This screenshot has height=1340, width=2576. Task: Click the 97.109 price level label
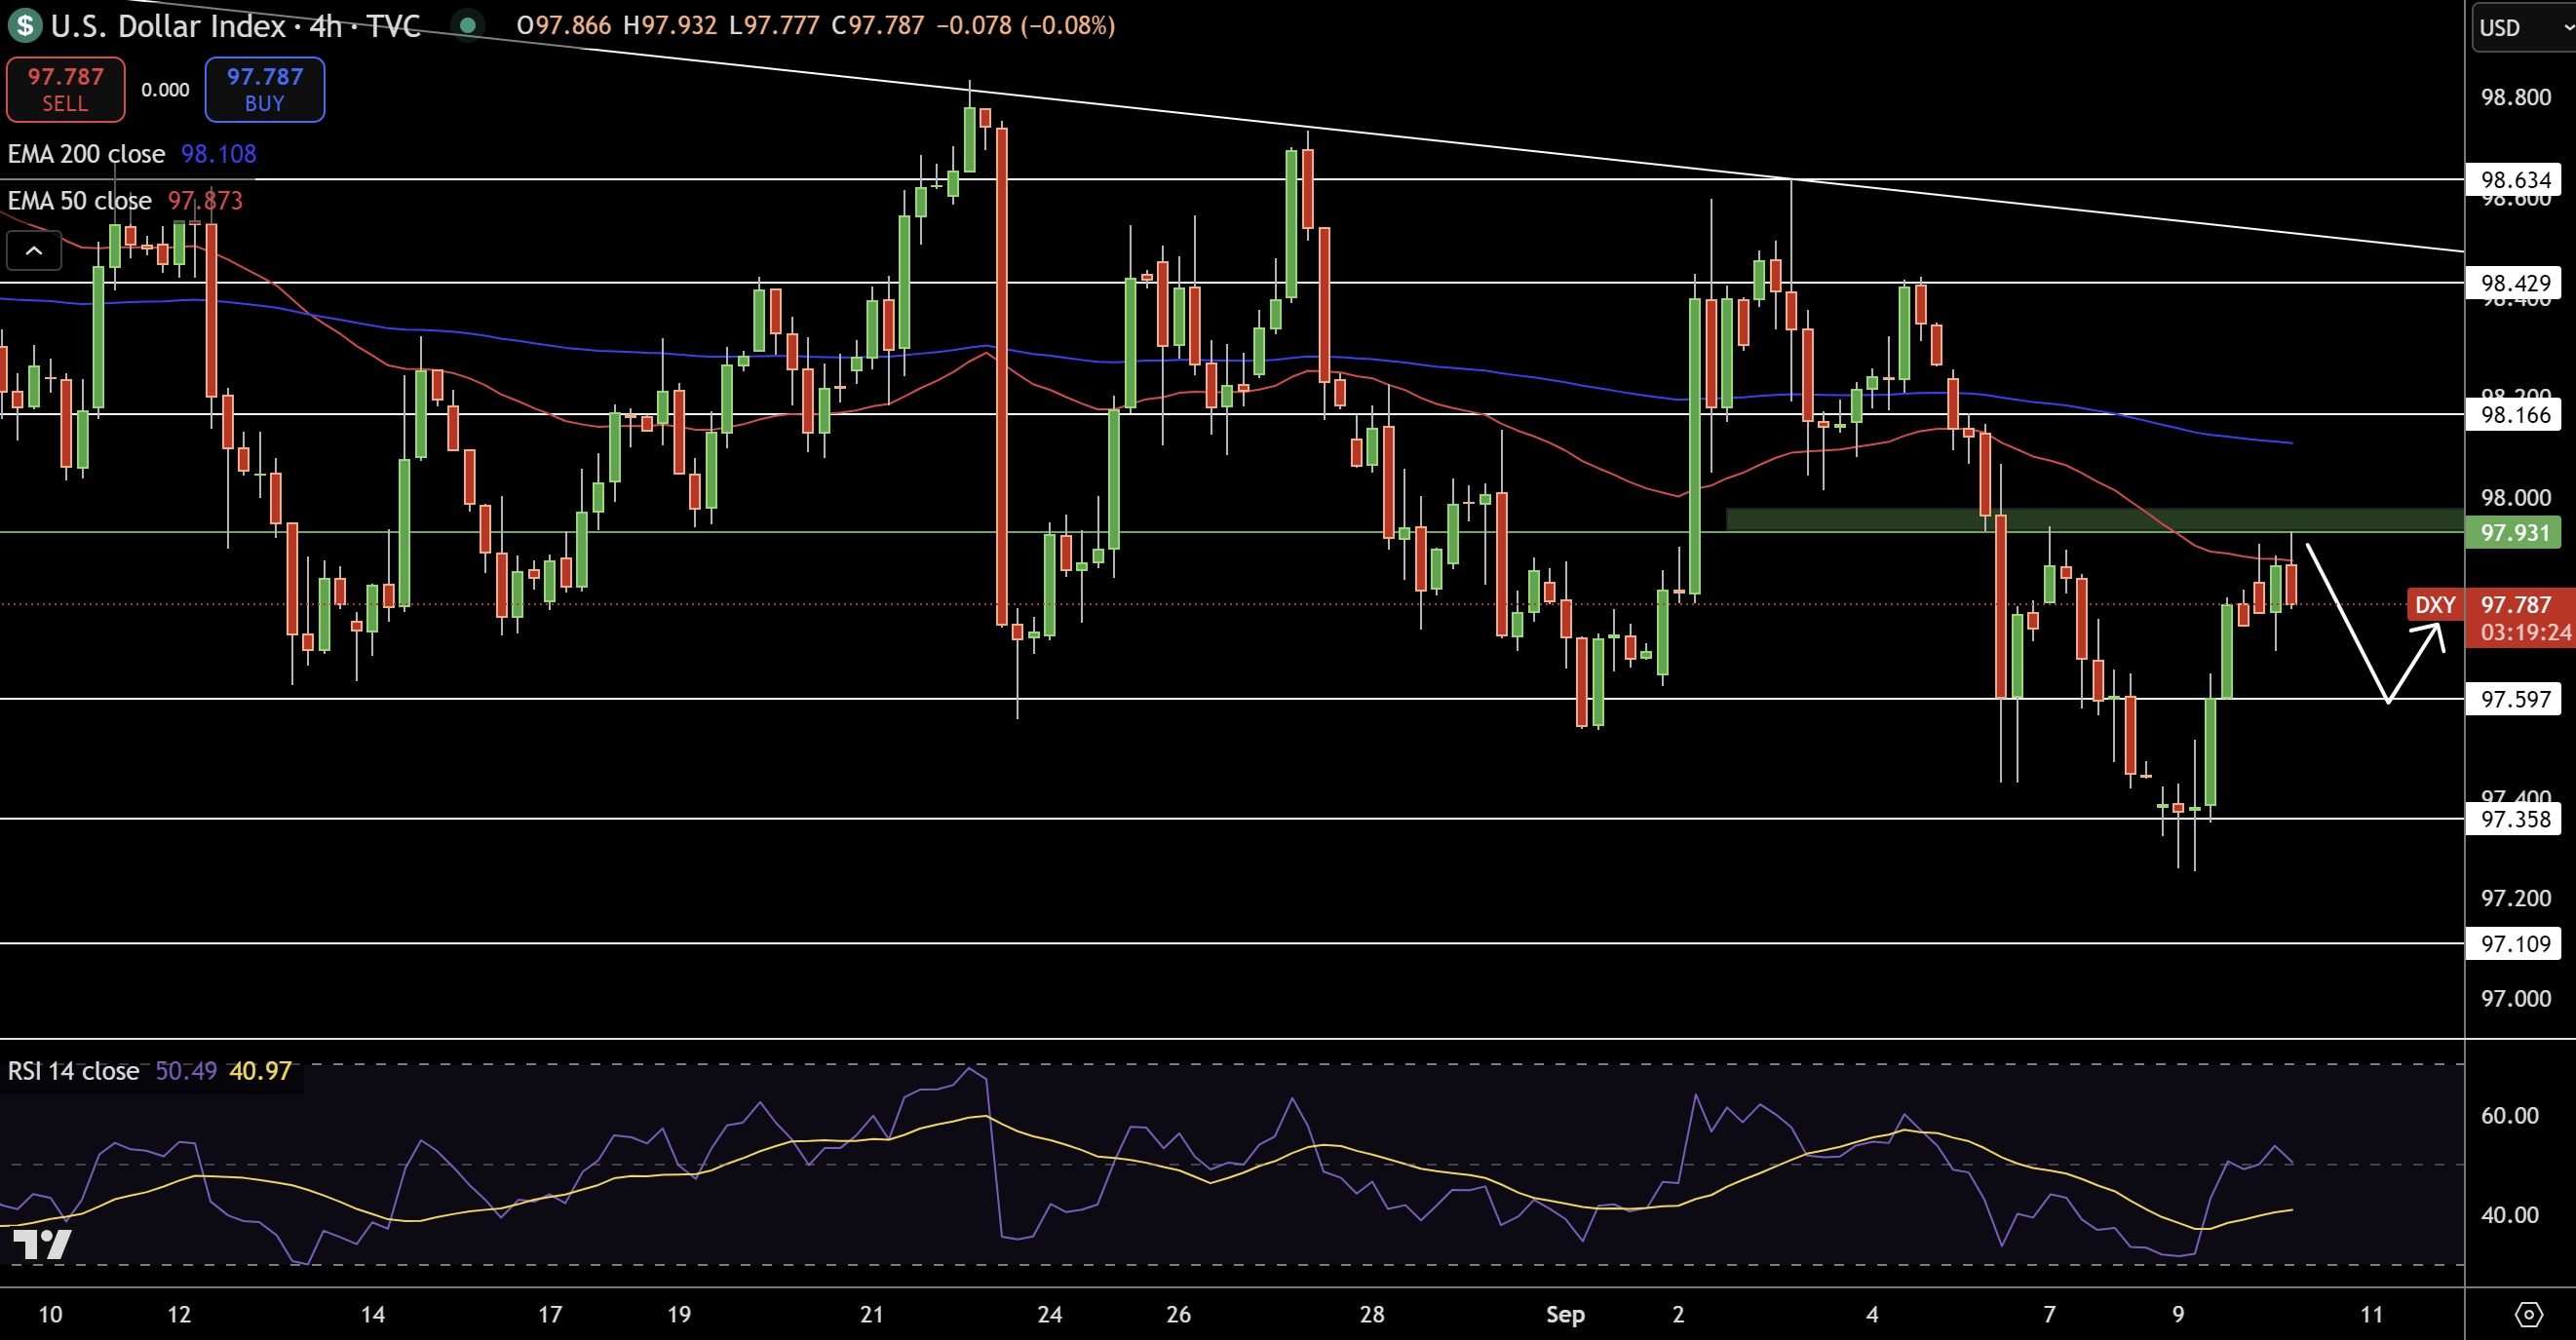[x=2516, y=943]
